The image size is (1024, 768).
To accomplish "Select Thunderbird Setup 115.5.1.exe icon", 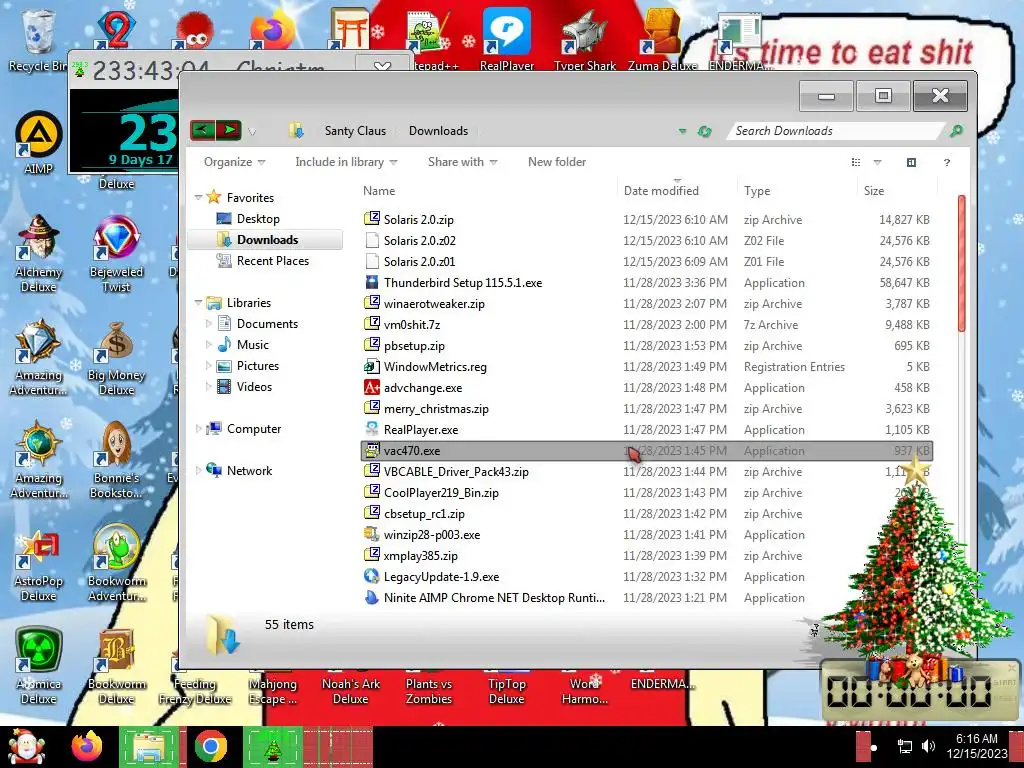I will [372, 282].
